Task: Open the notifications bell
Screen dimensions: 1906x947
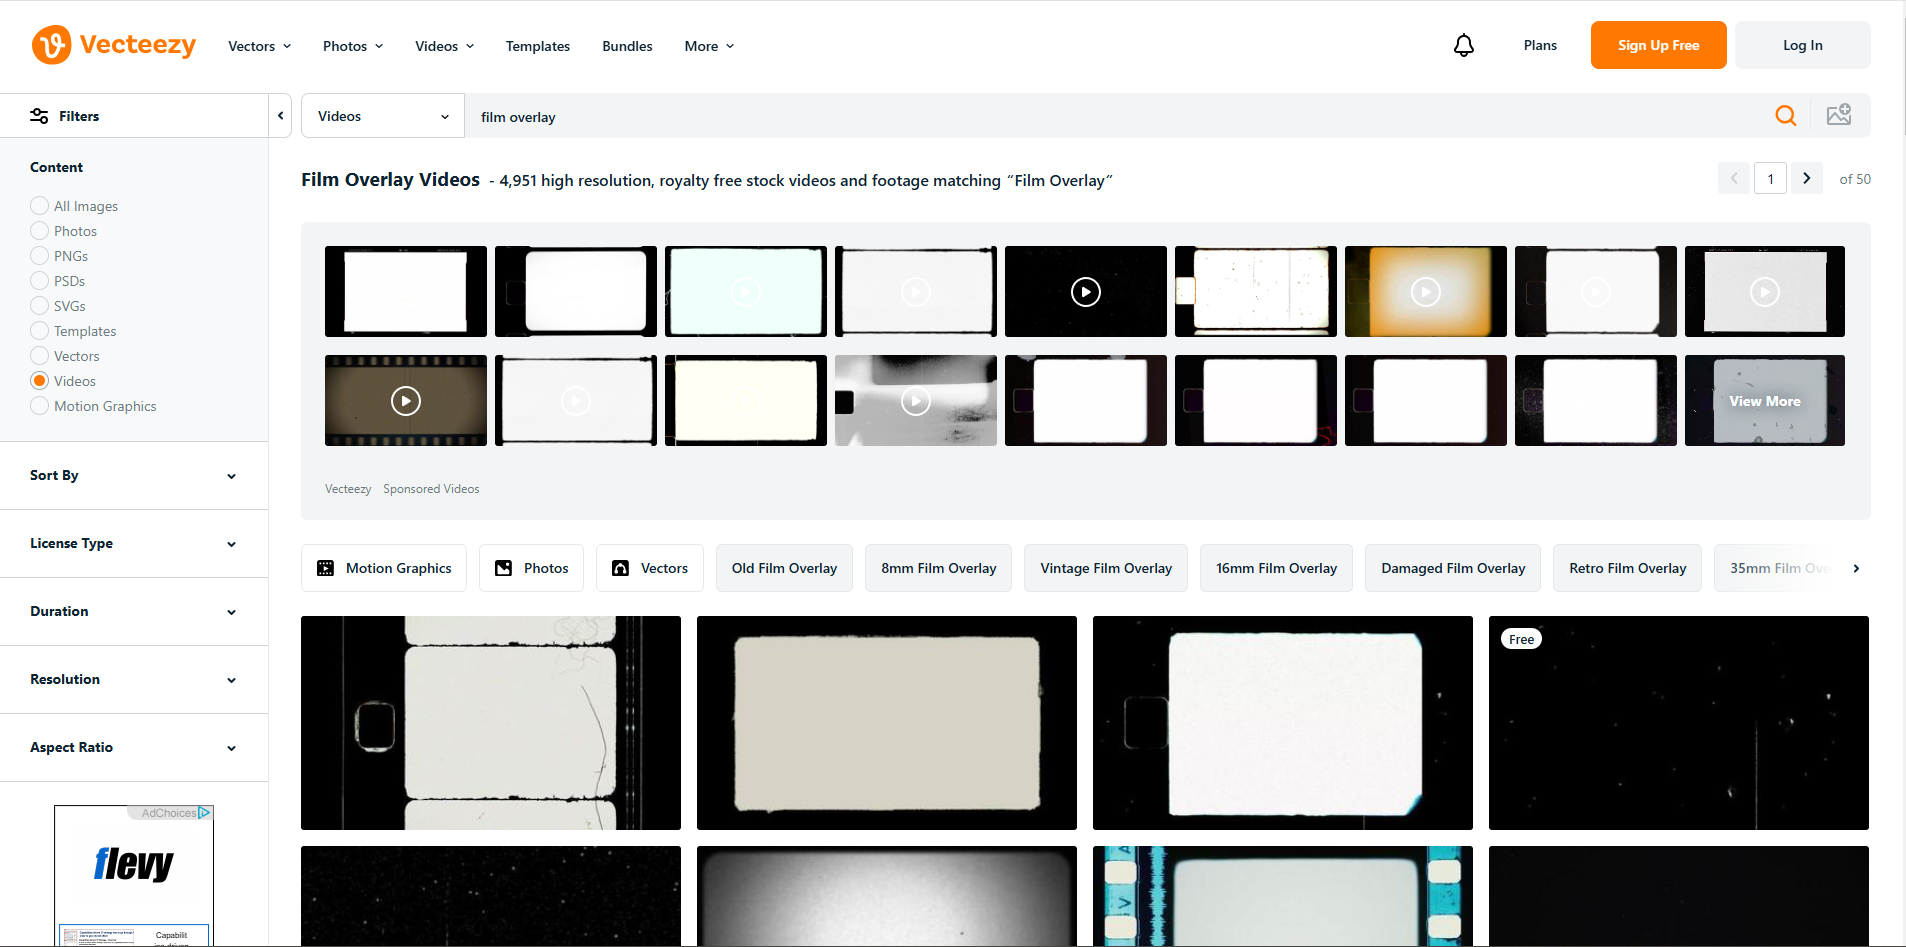Action: tap(1464, 45)
